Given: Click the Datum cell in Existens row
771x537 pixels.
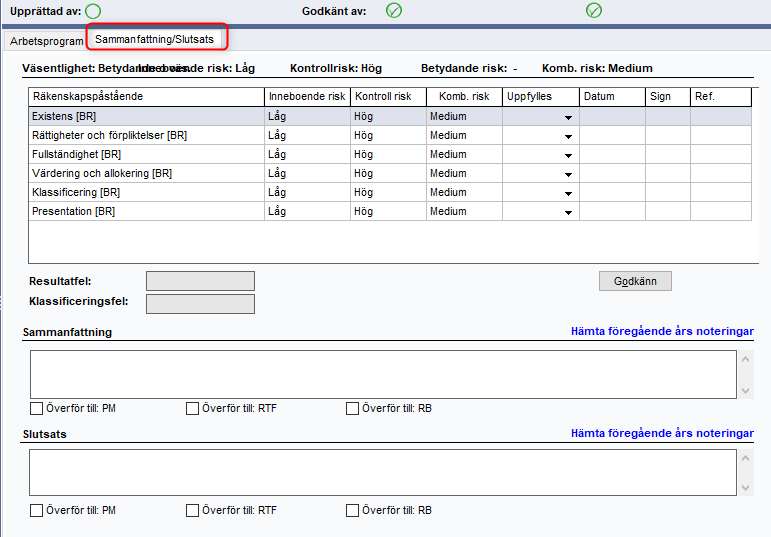Looking at the screenshot, I should [612, 117].
